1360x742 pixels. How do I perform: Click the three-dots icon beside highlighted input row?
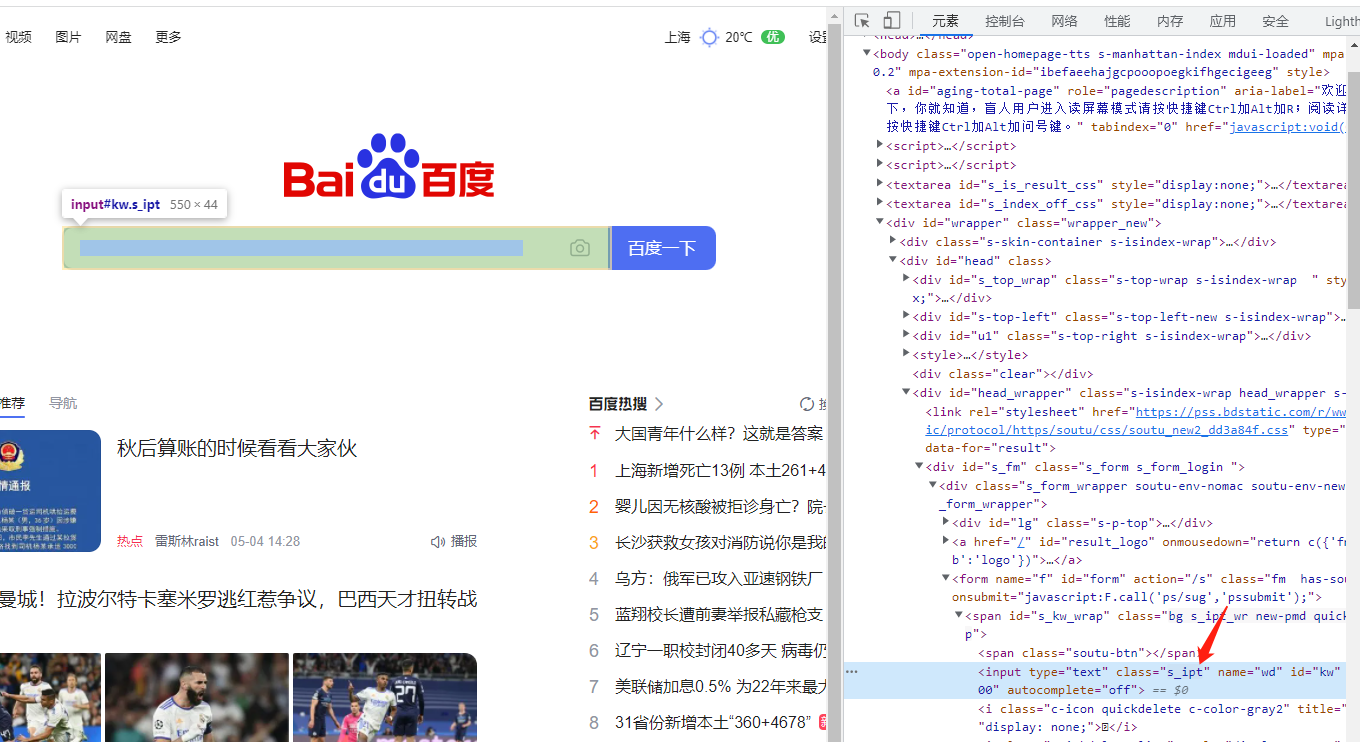tap(852, 671)
